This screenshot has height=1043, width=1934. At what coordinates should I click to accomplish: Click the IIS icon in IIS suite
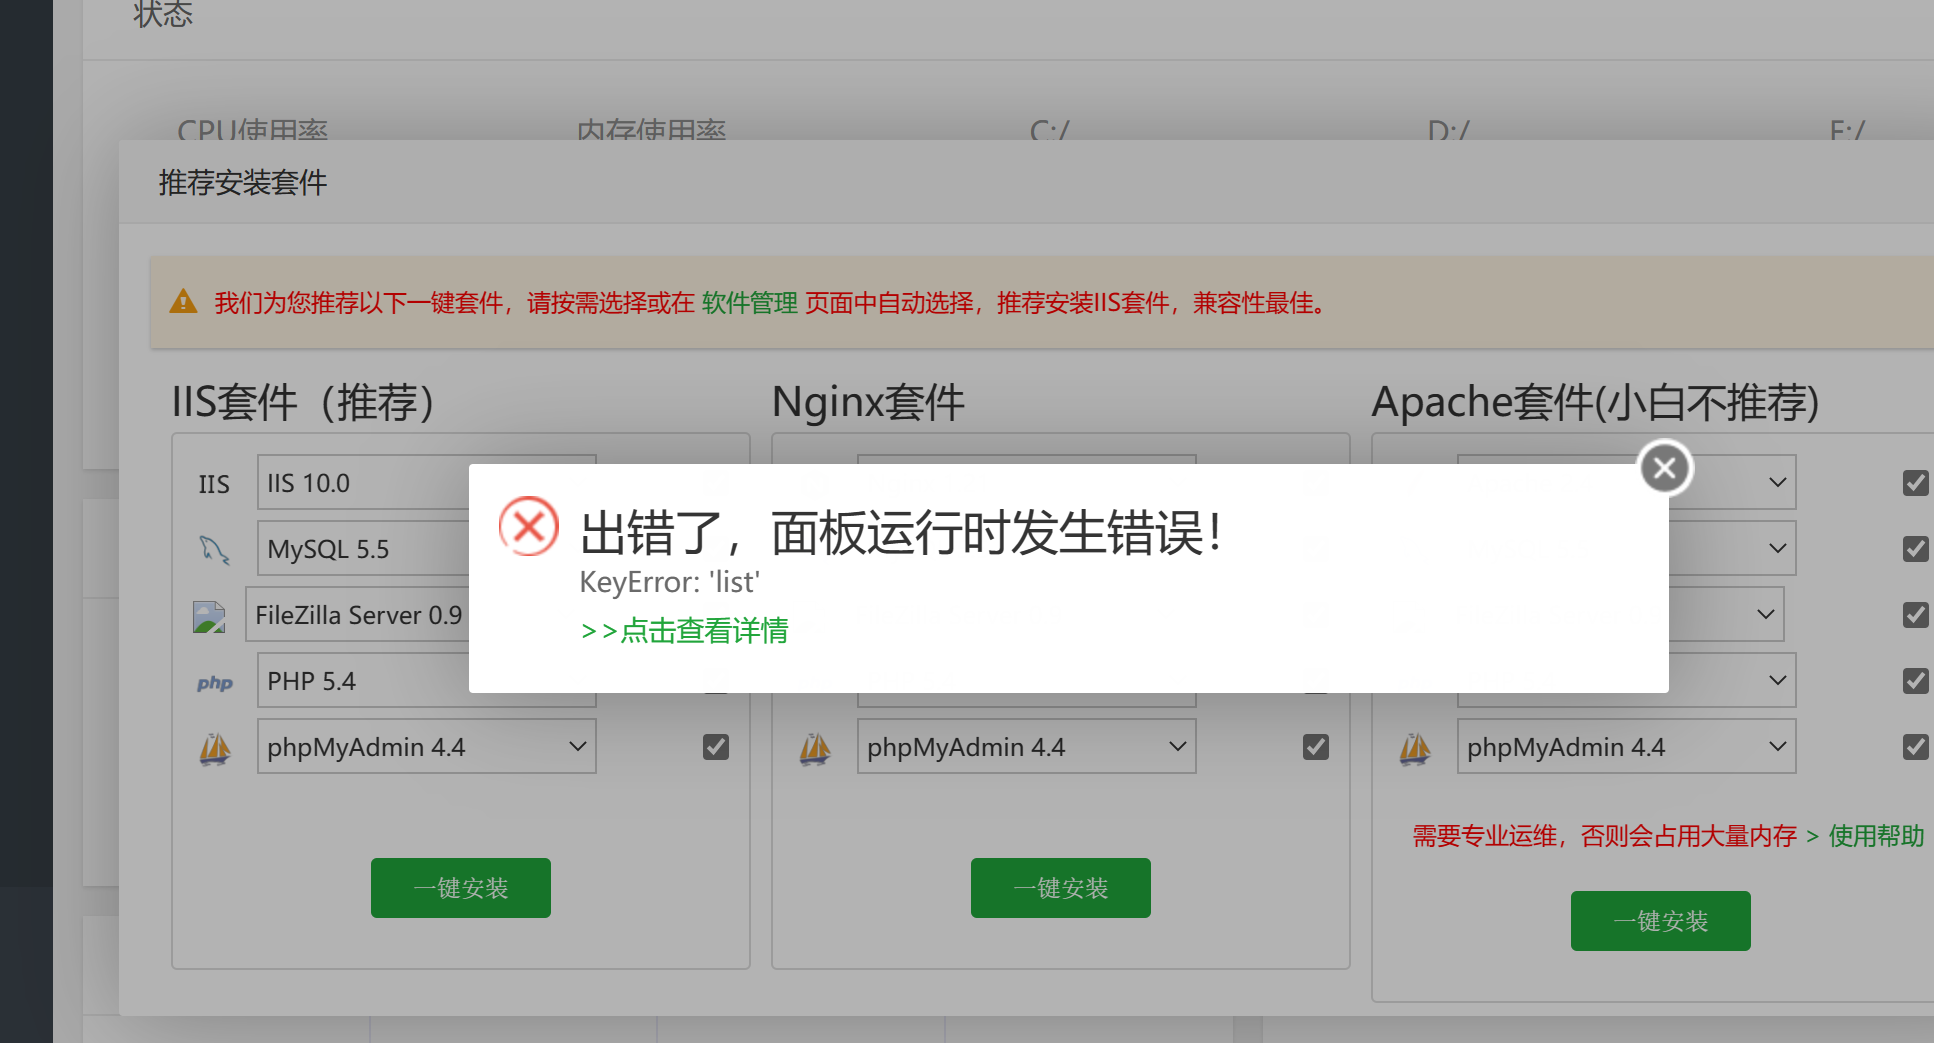[214, 484]
